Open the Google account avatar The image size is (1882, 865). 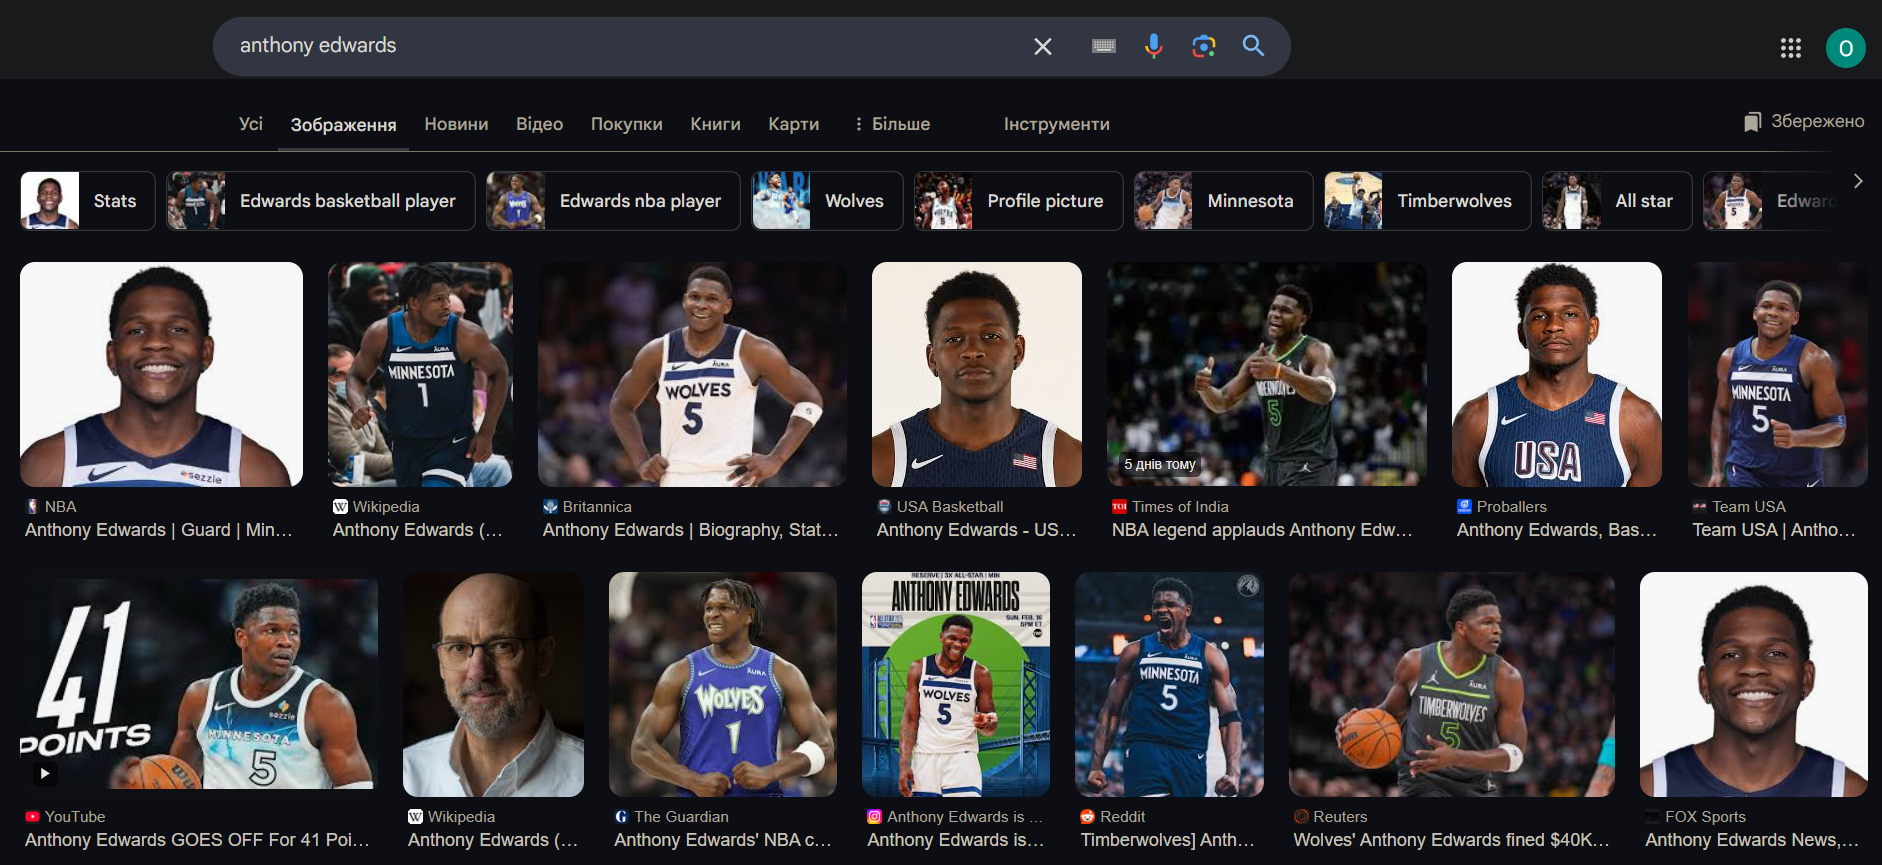[x=1845, y=48]
